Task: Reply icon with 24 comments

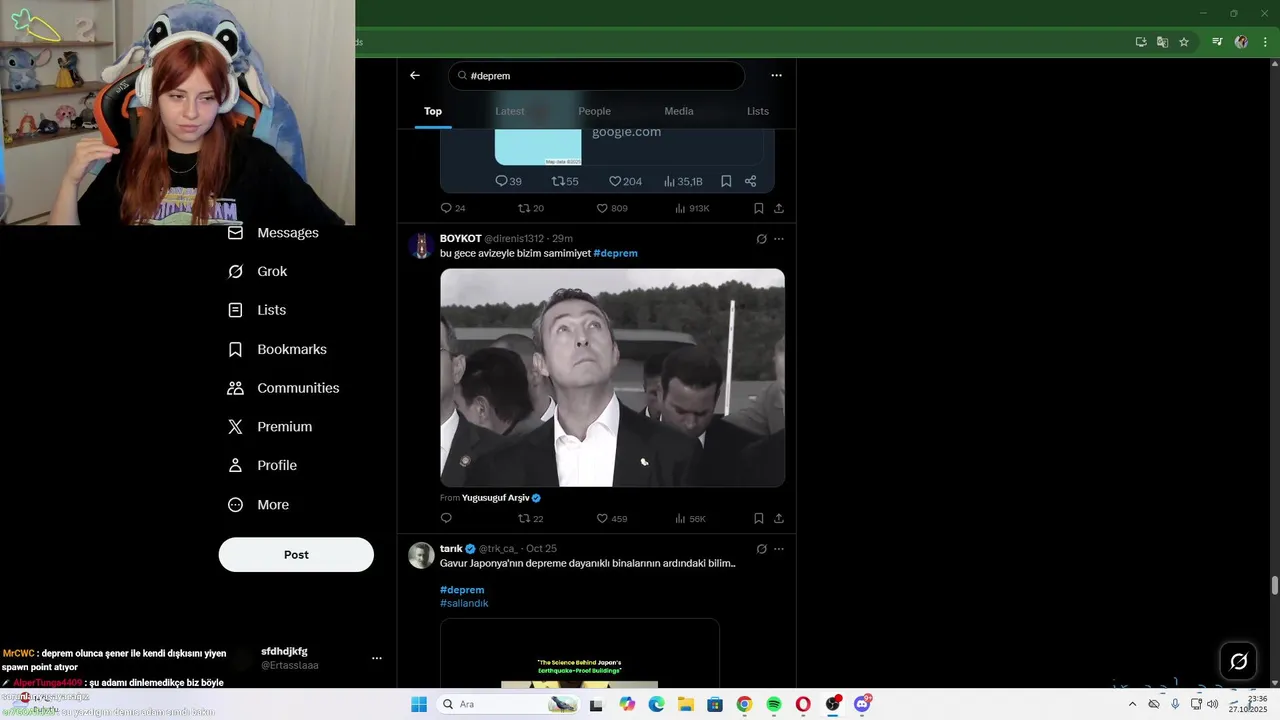Action: click(x=453, y=208)
